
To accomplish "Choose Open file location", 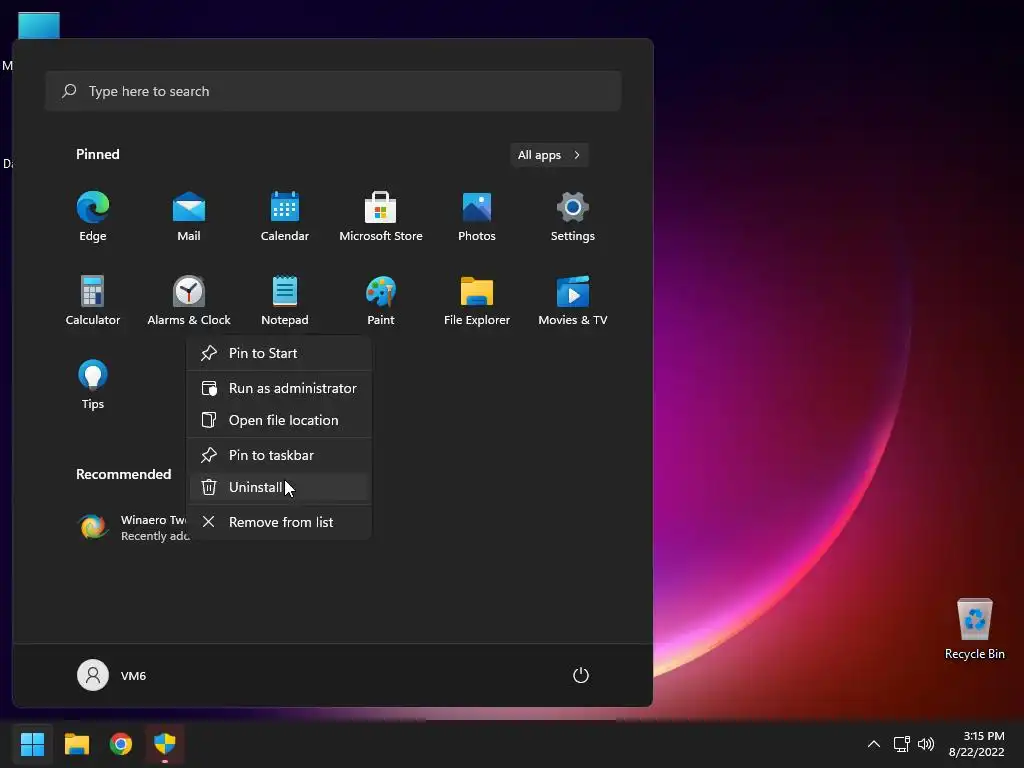I will click(x=280, y=420).
